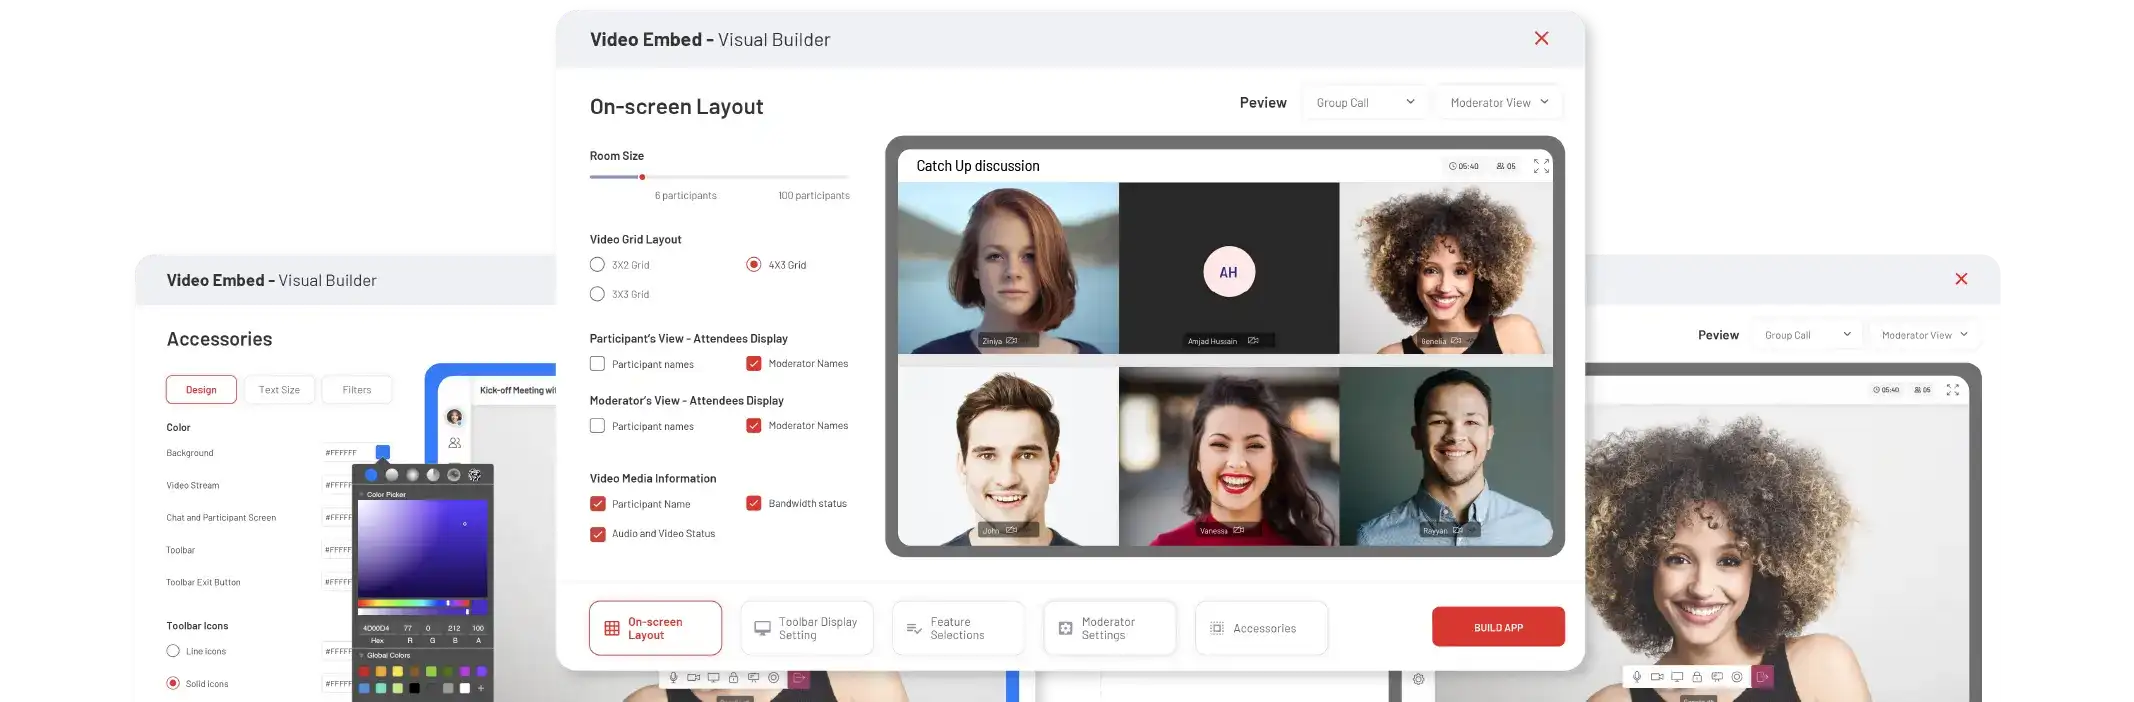The height and width of the screenshot is (702, 2134).
Task: Click the magenta exit icon under curly-haired woman
Action: coord(1762,677)
